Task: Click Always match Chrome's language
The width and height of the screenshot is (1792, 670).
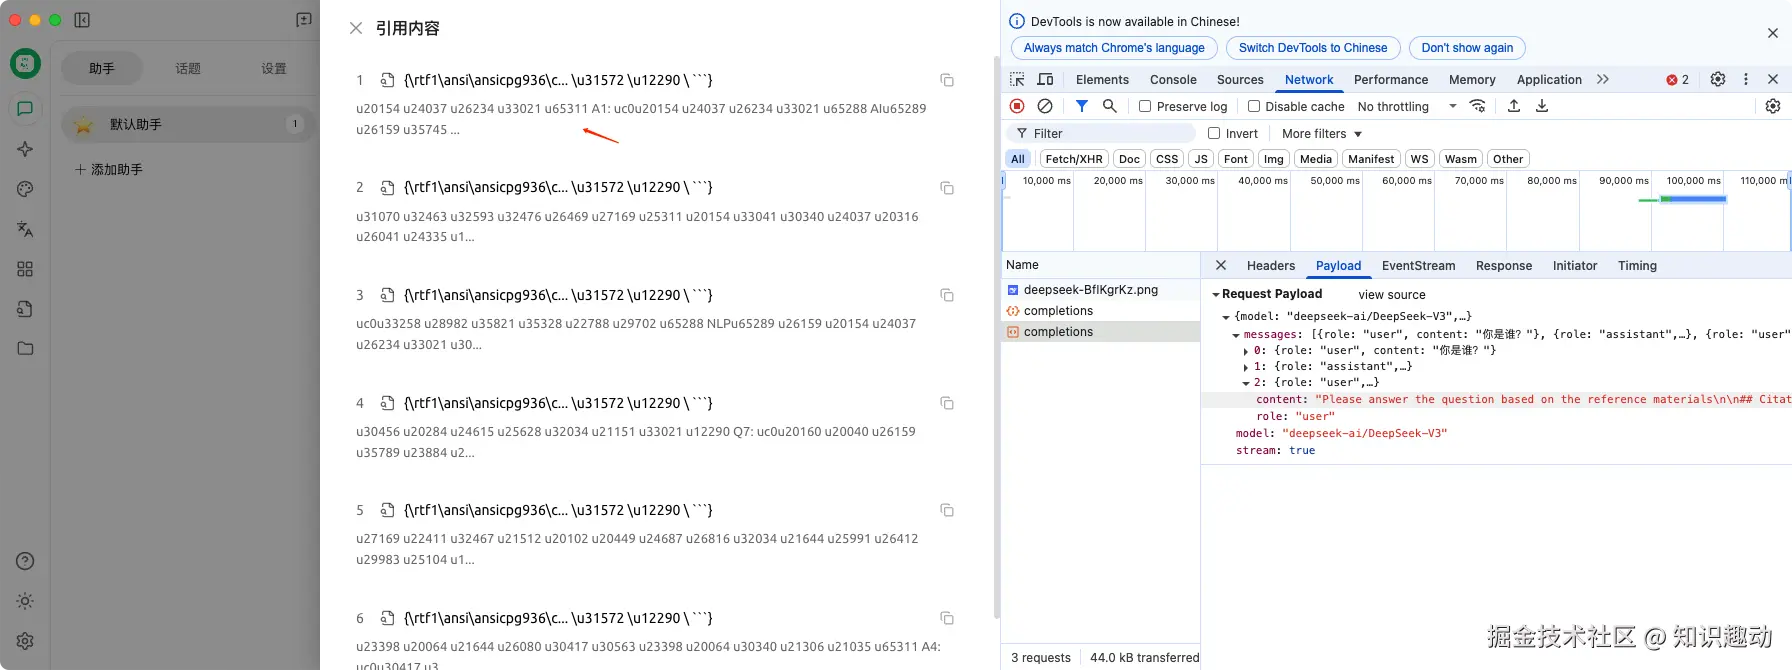Action: (1114, 48)
